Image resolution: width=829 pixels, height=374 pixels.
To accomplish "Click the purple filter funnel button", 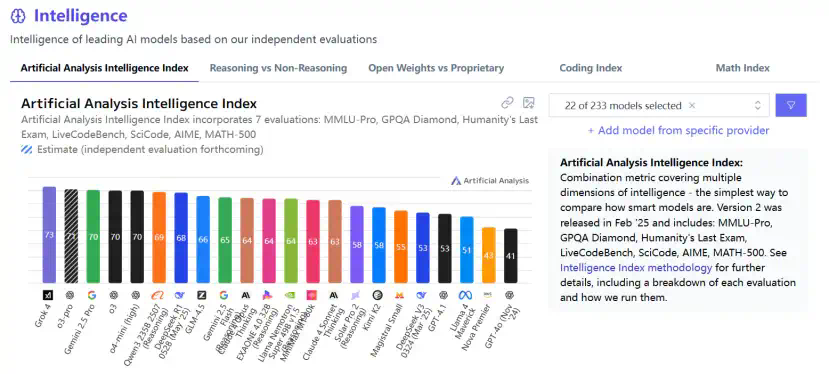I will [x=791, y=105].
